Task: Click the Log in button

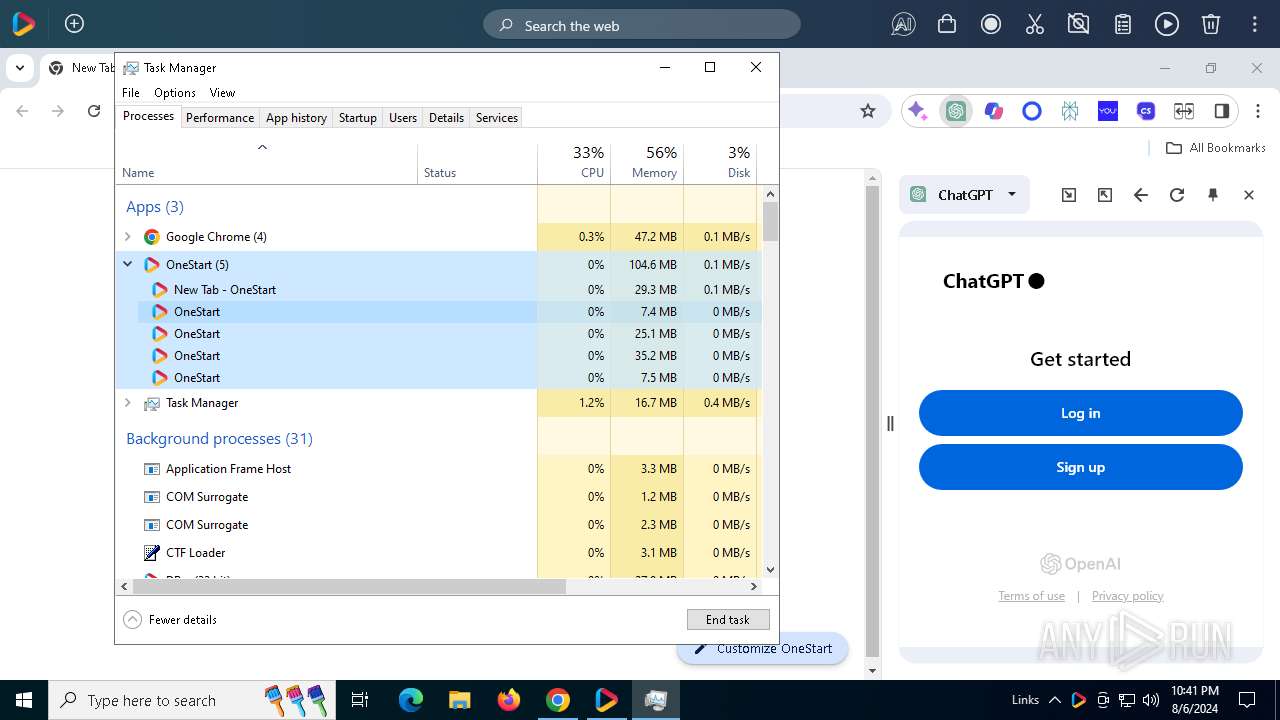Action: [x=1080, y=413]
